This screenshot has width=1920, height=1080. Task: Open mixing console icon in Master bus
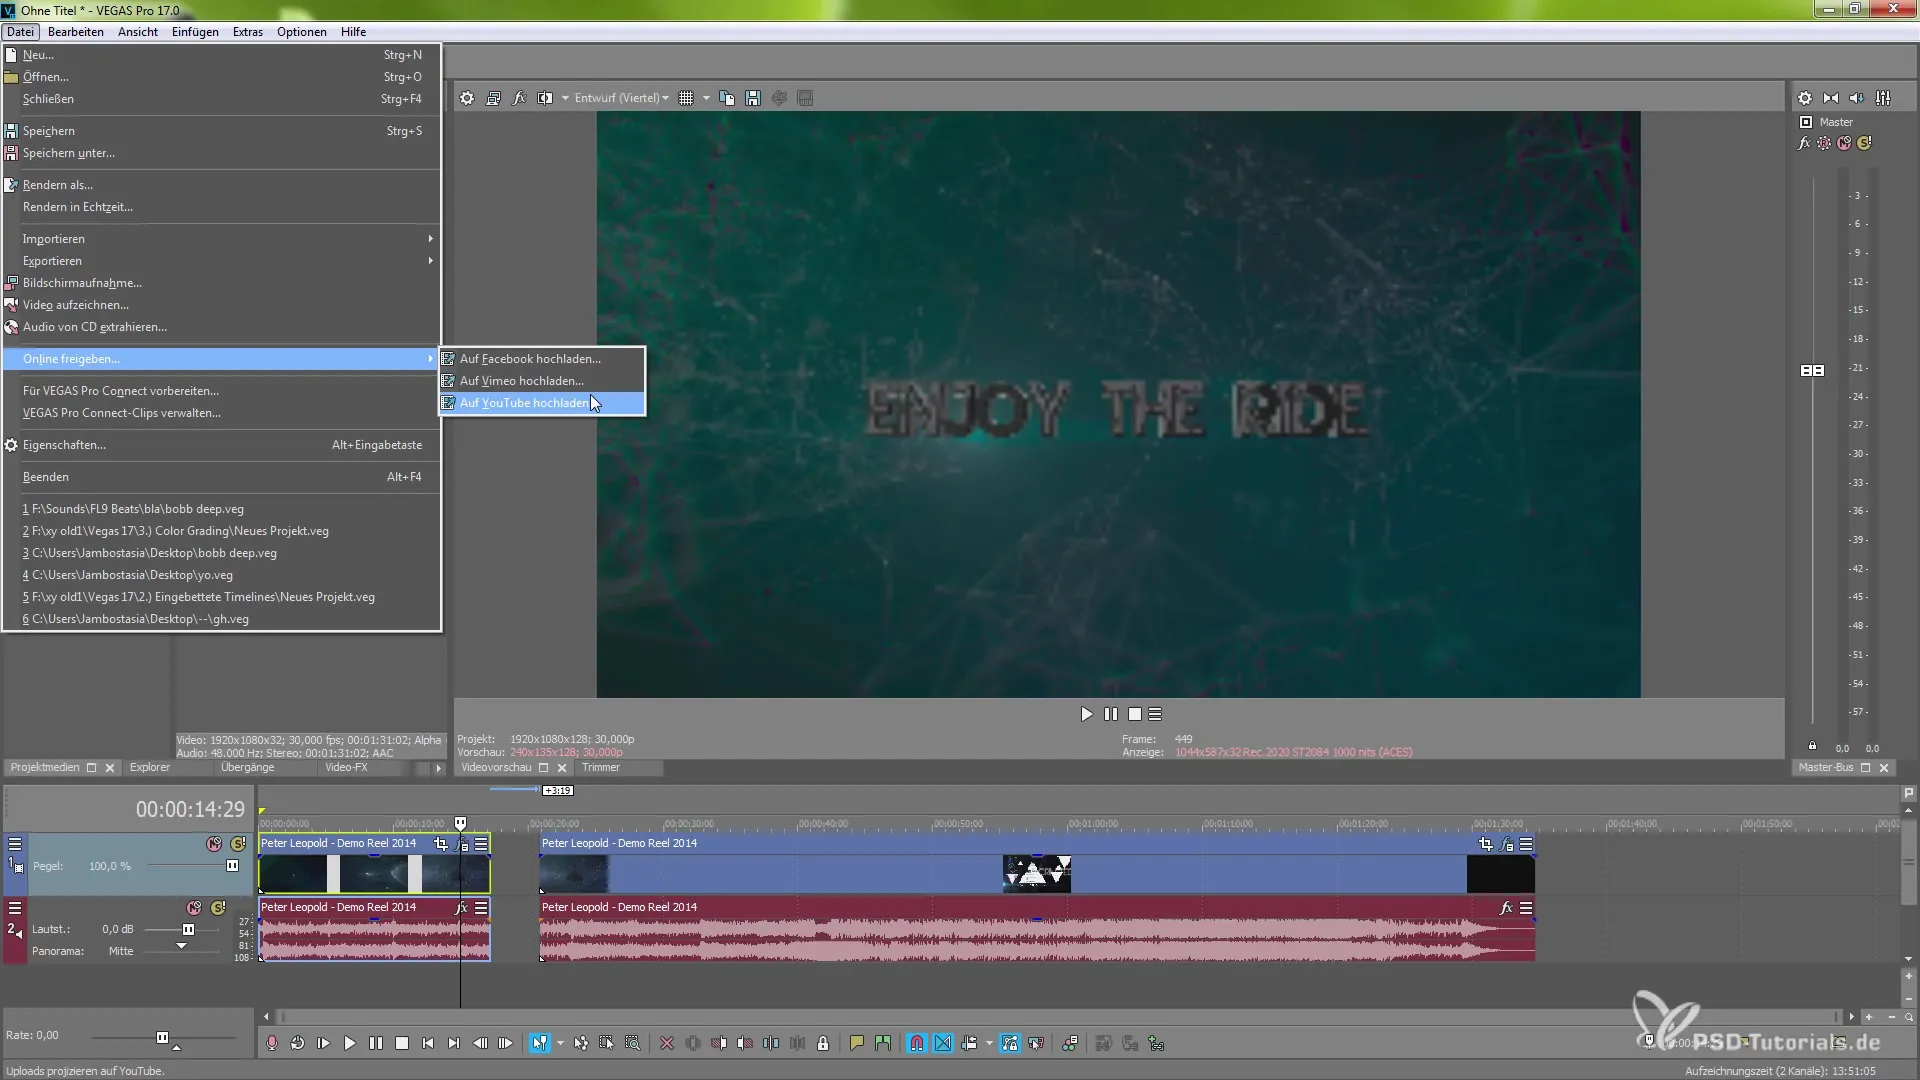(1883, 98)
